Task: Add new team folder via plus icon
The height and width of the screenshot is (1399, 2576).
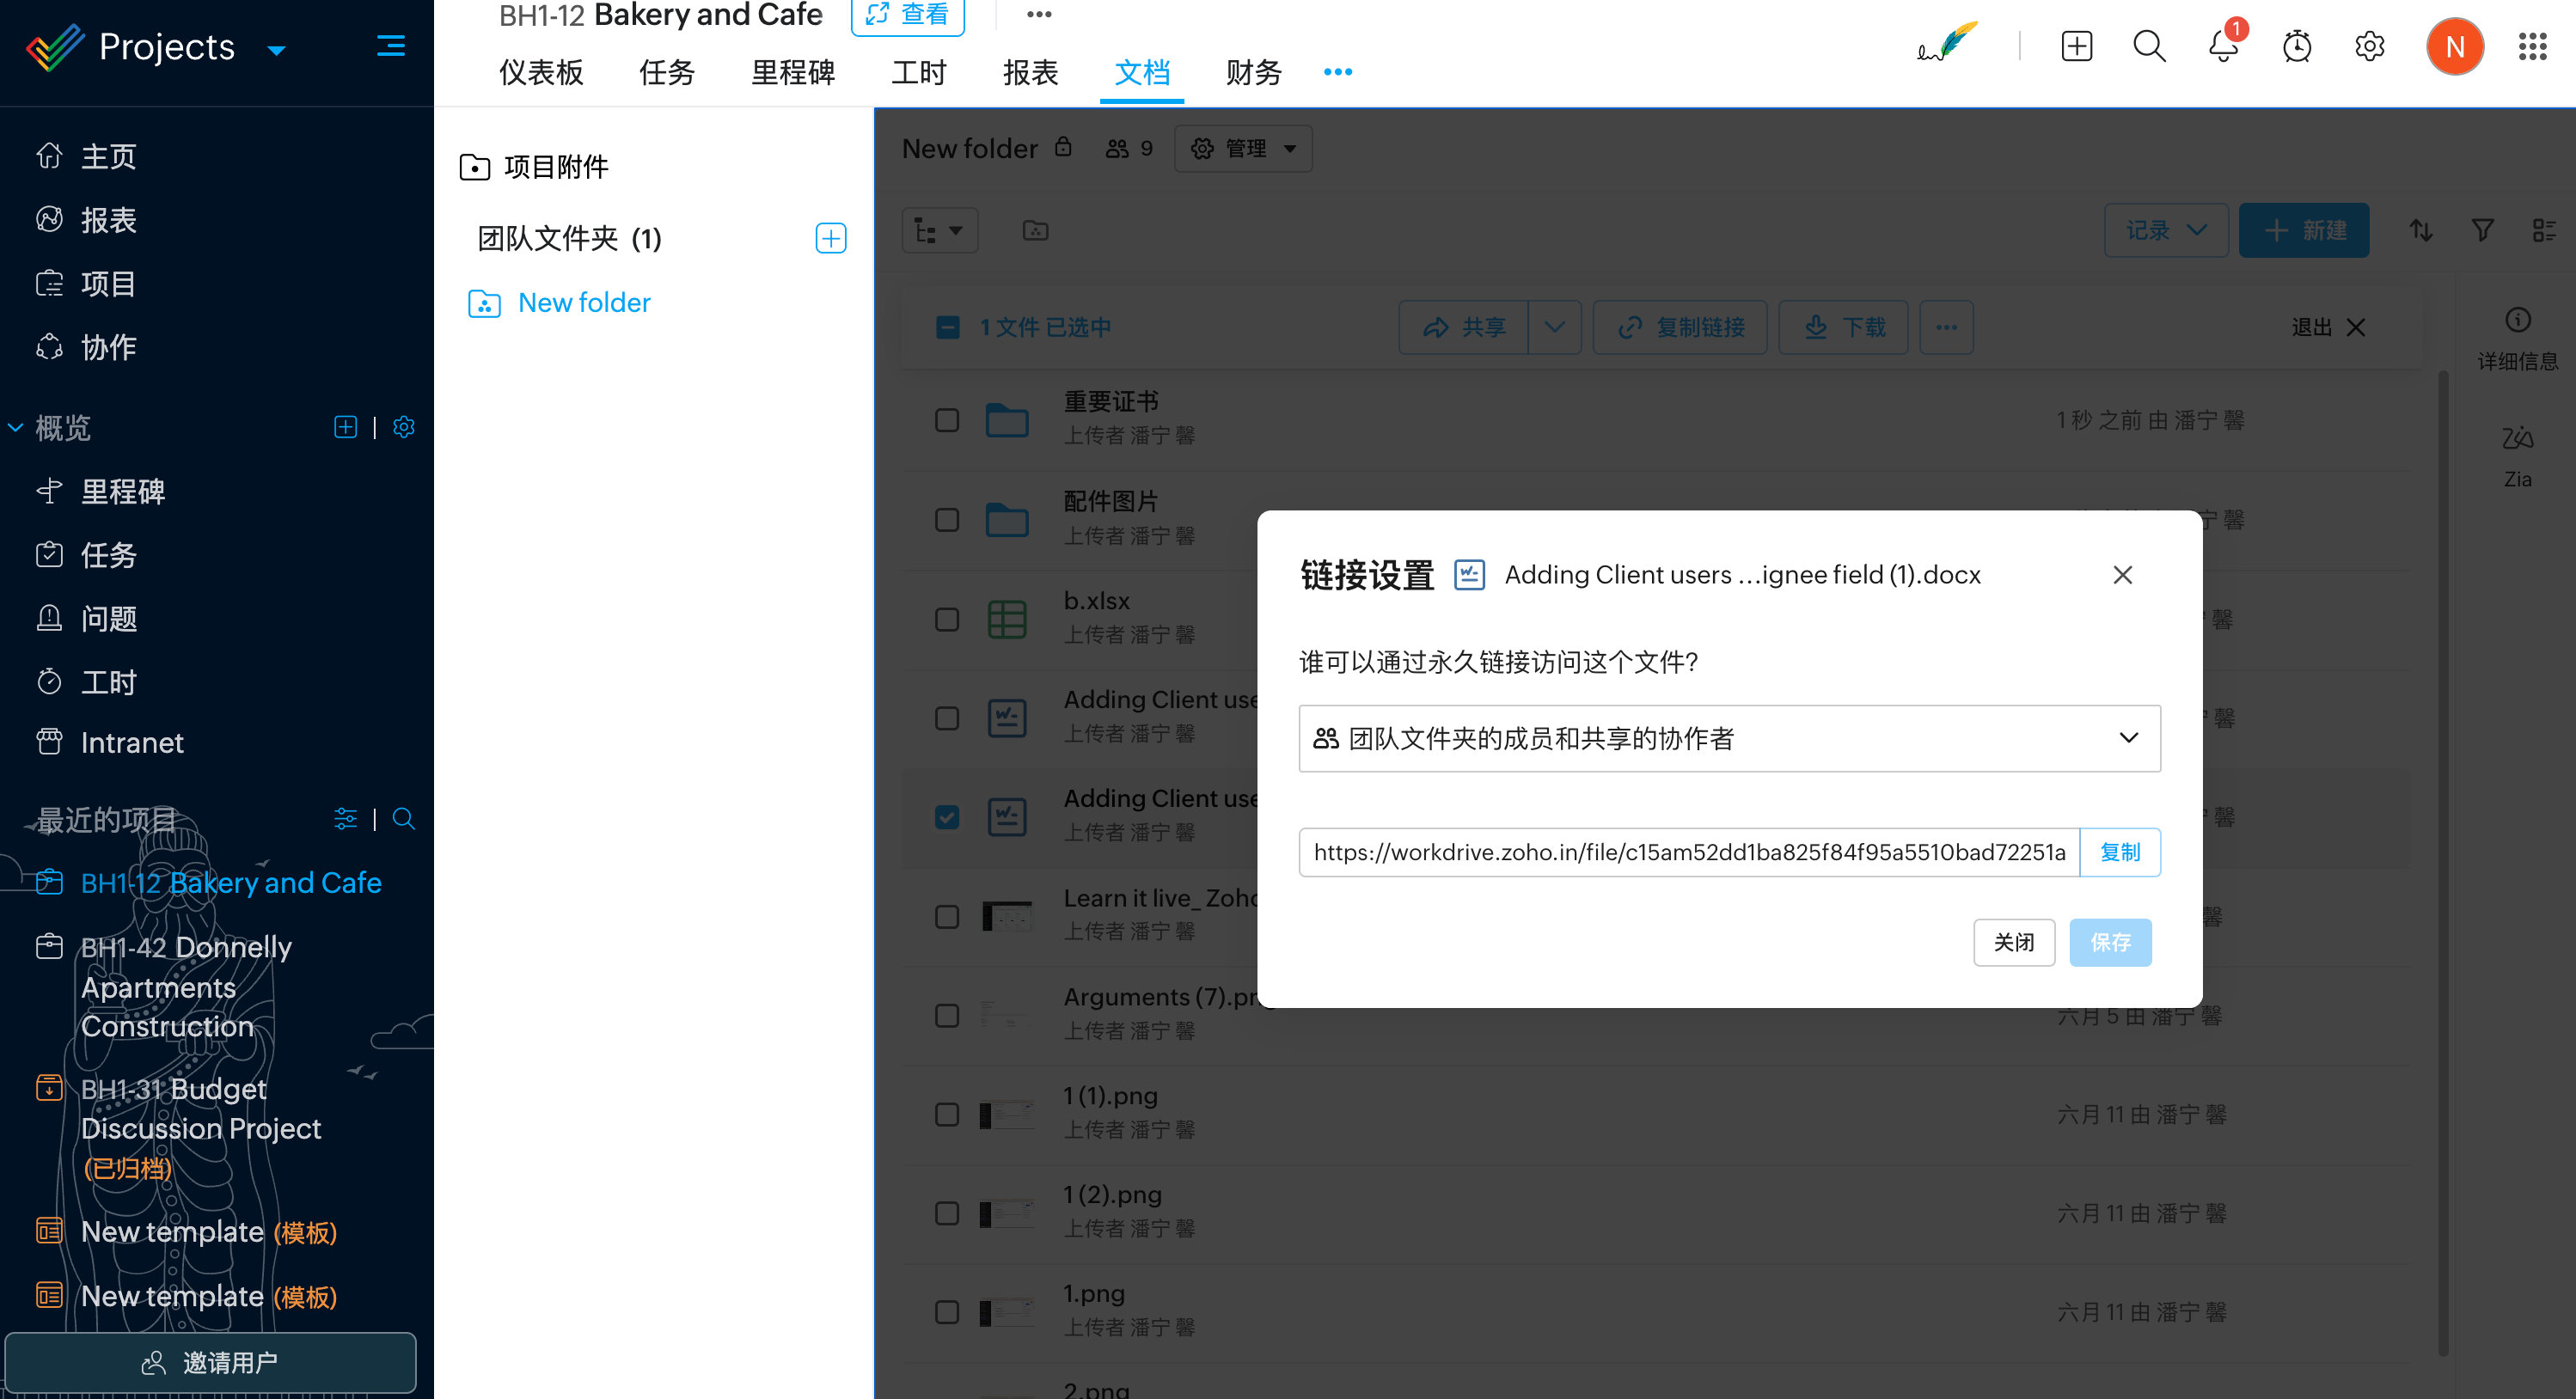Action: click(830, 238)
